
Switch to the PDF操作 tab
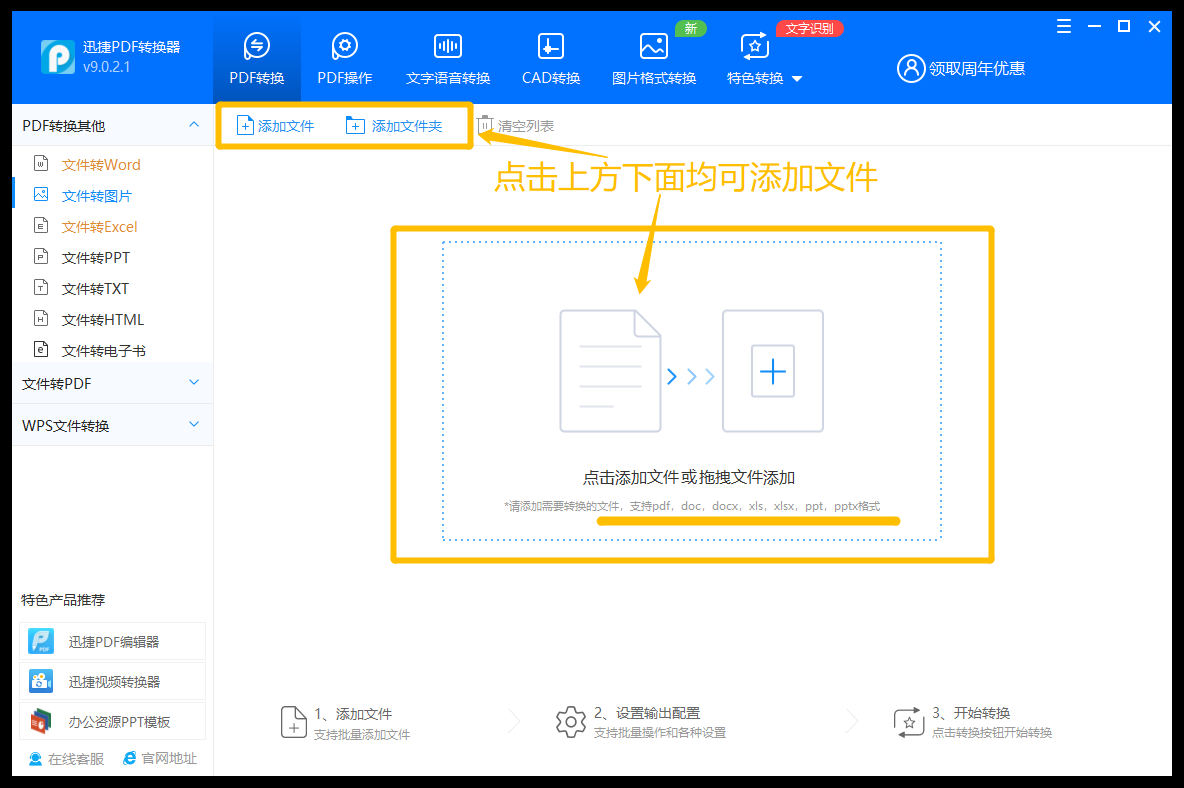click(x=344, y=57)
